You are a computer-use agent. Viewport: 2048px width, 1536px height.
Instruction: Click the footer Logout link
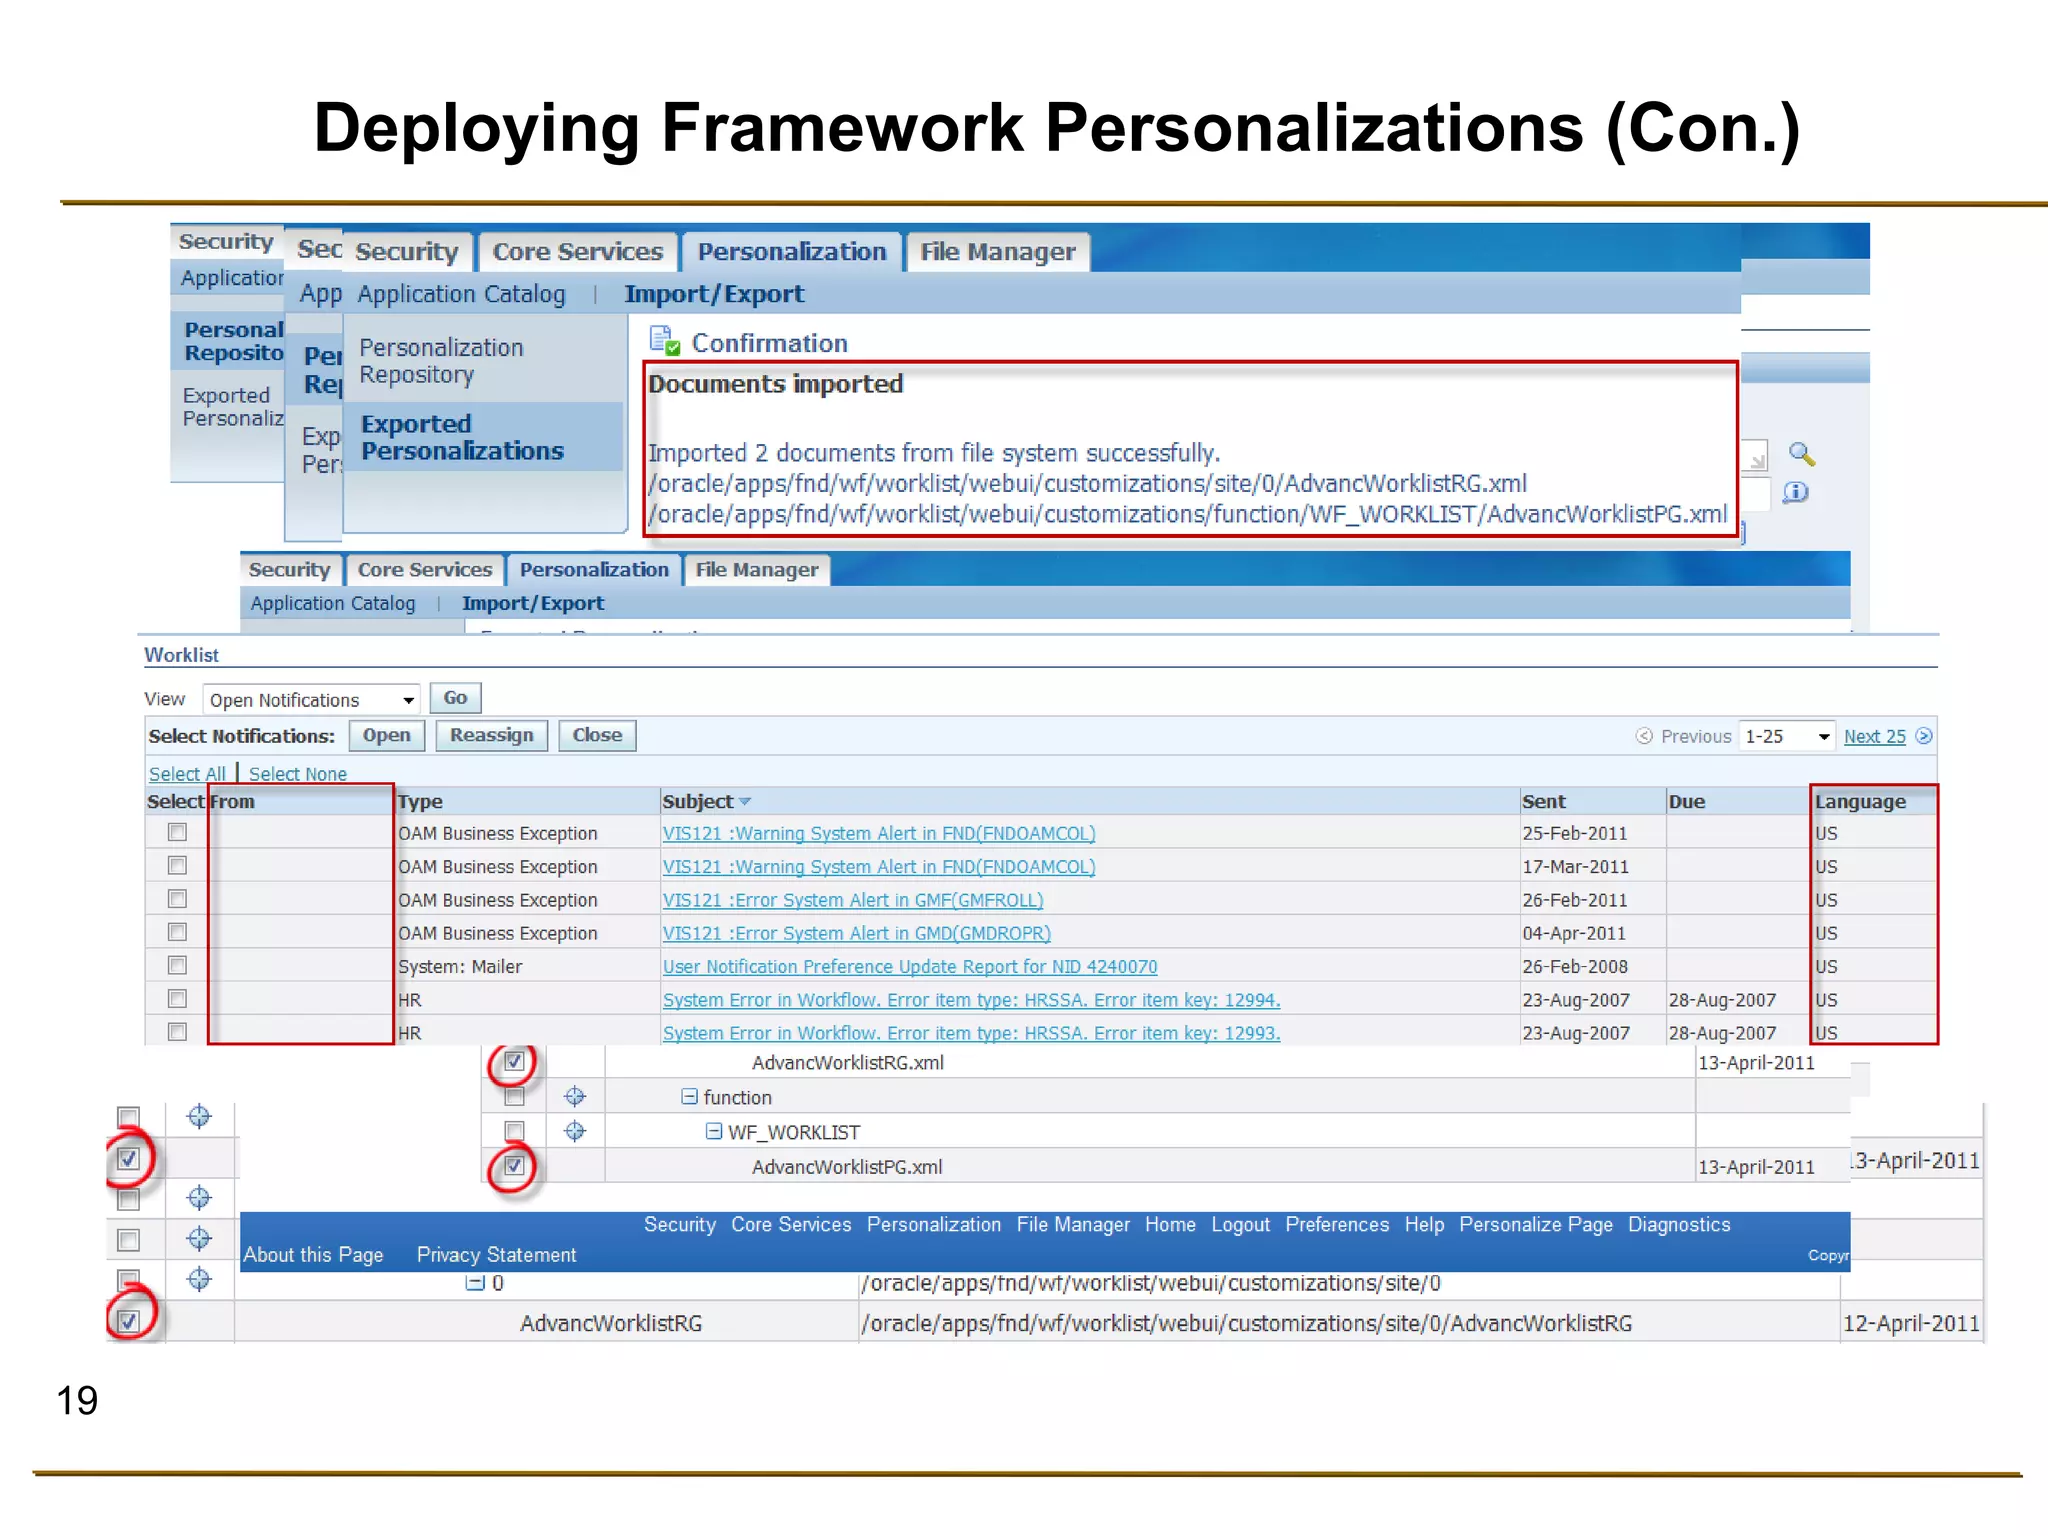[1240, 1225]
